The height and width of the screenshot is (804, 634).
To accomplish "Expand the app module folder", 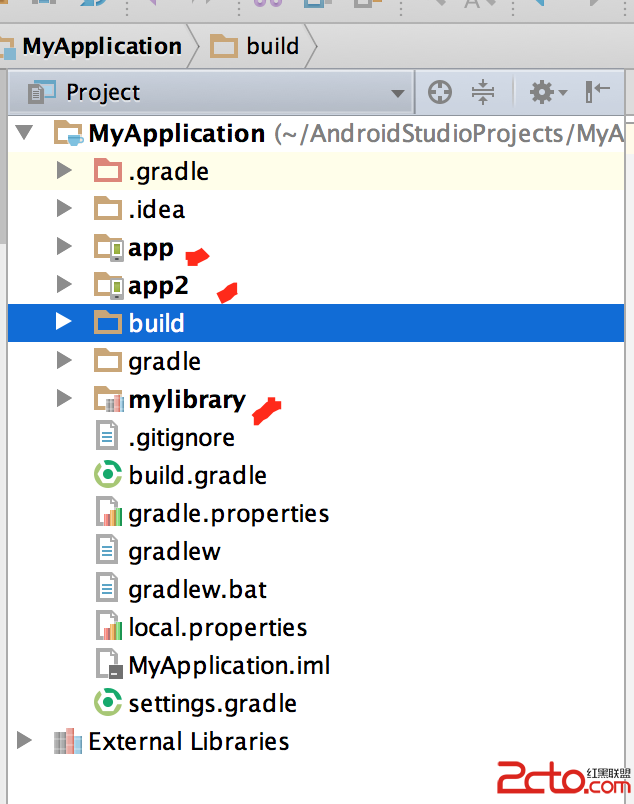I will click(65, 247).
